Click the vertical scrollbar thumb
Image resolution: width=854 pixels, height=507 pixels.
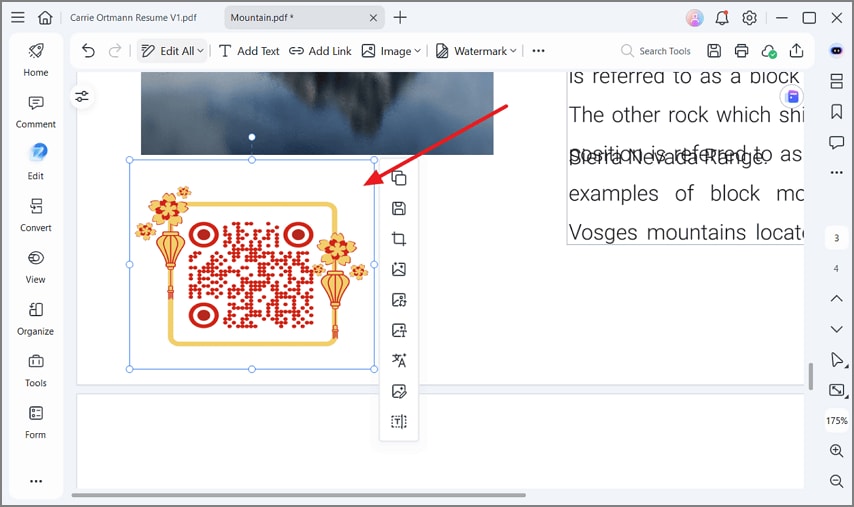(x=810, y=376)
